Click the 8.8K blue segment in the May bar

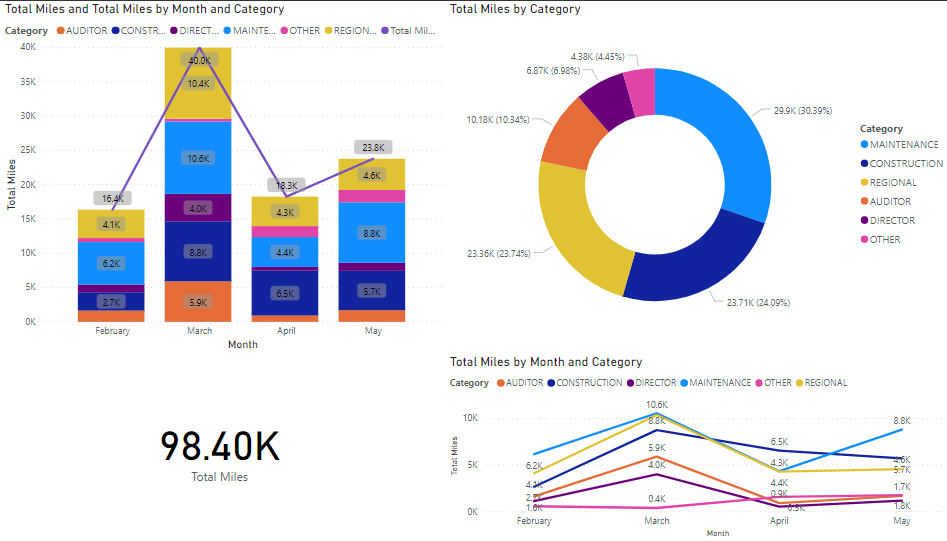[371, 233]
